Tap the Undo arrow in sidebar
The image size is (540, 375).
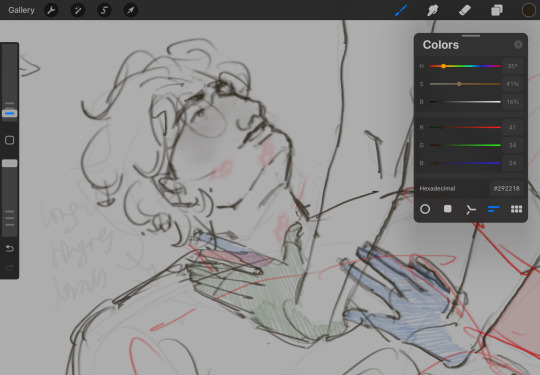[x=10, y=249]
